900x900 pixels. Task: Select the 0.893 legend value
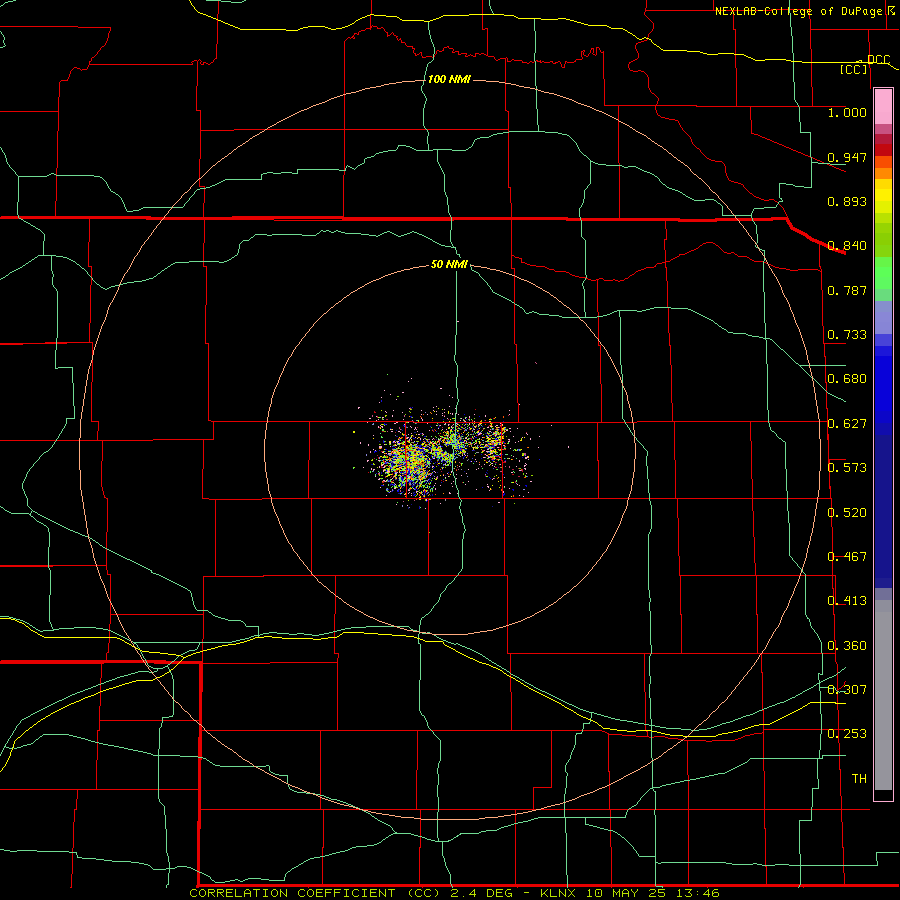click(847, 201)
